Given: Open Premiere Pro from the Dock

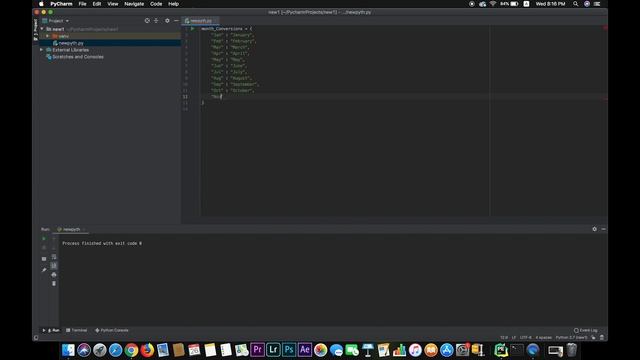Looking at the screenshot, I should pos(257,350).
